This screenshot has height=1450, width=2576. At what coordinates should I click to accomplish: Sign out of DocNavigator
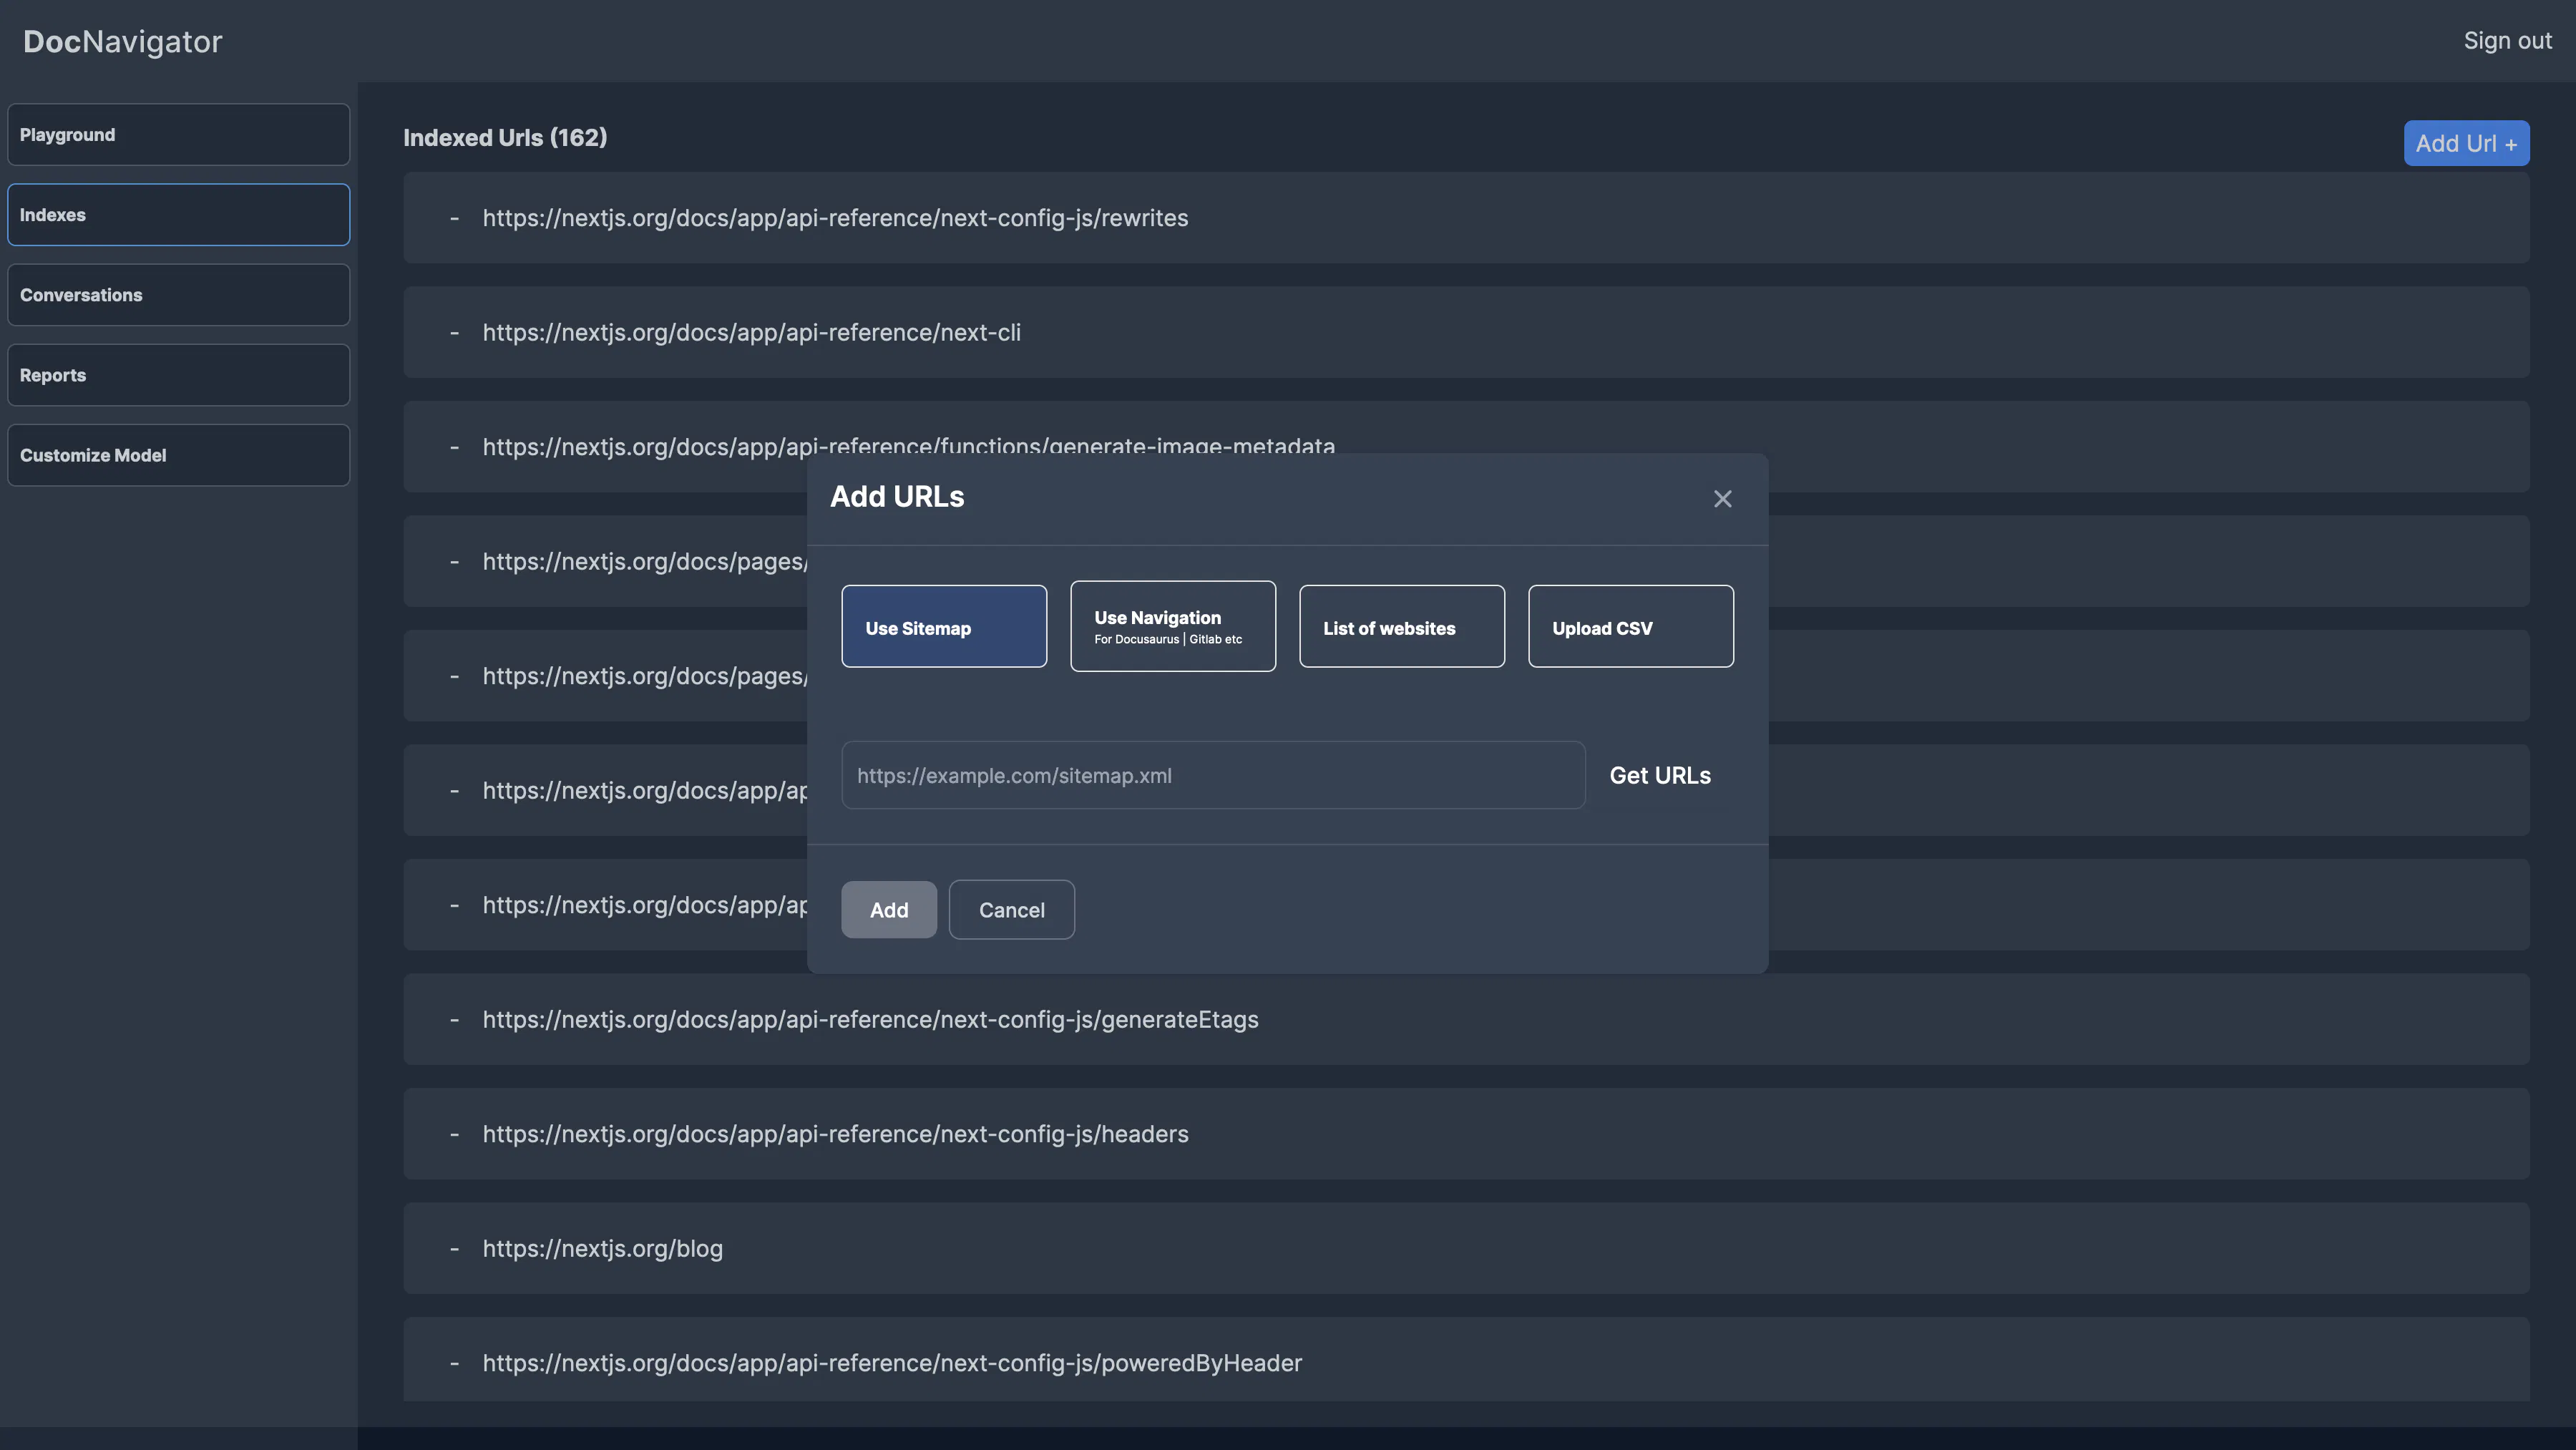(x=2507, y=41)
